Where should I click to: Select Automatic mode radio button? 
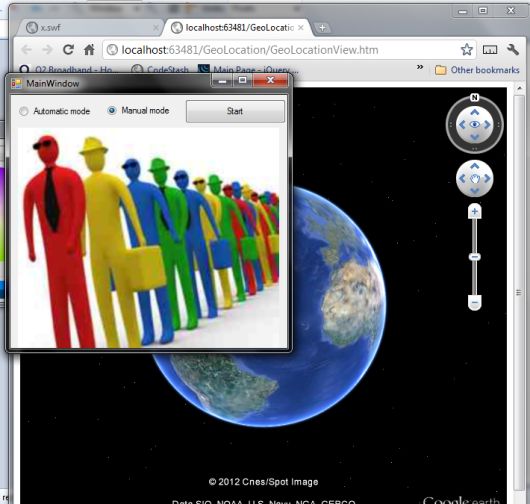click(x=24, y=111)
